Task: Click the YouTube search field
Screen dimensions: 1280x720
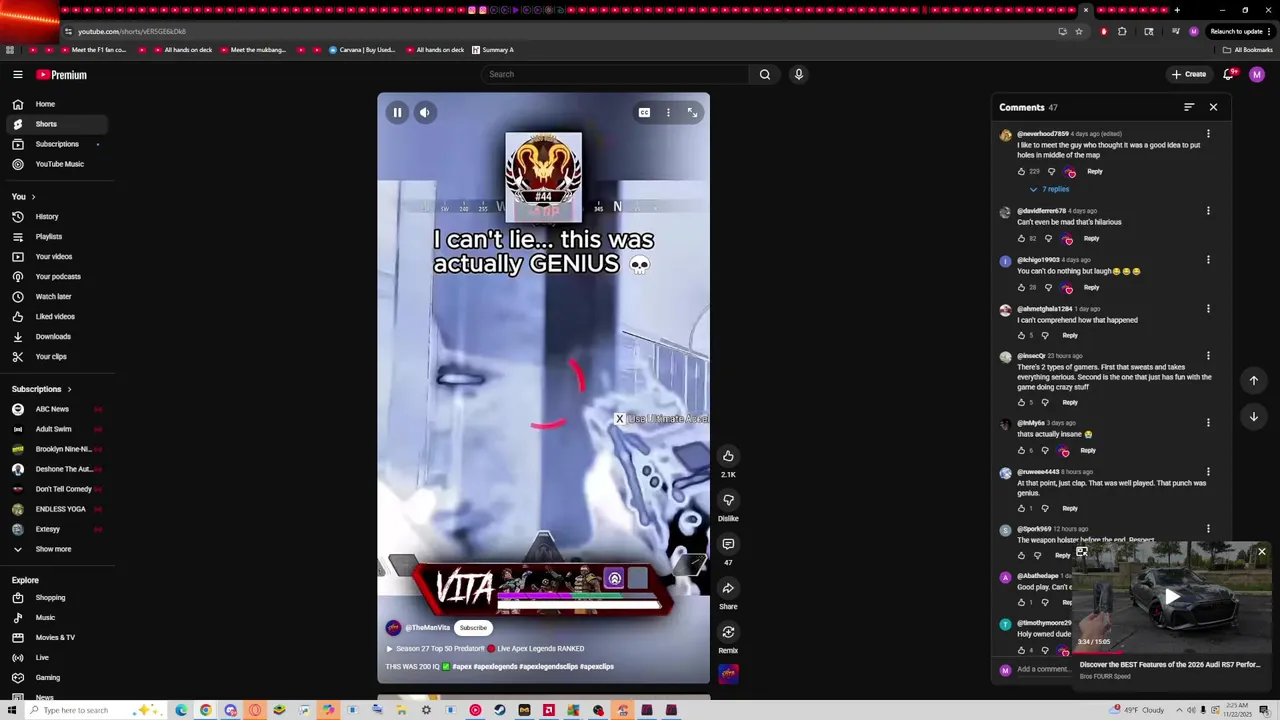Action: pyautogui.click(x=615, y=74)
